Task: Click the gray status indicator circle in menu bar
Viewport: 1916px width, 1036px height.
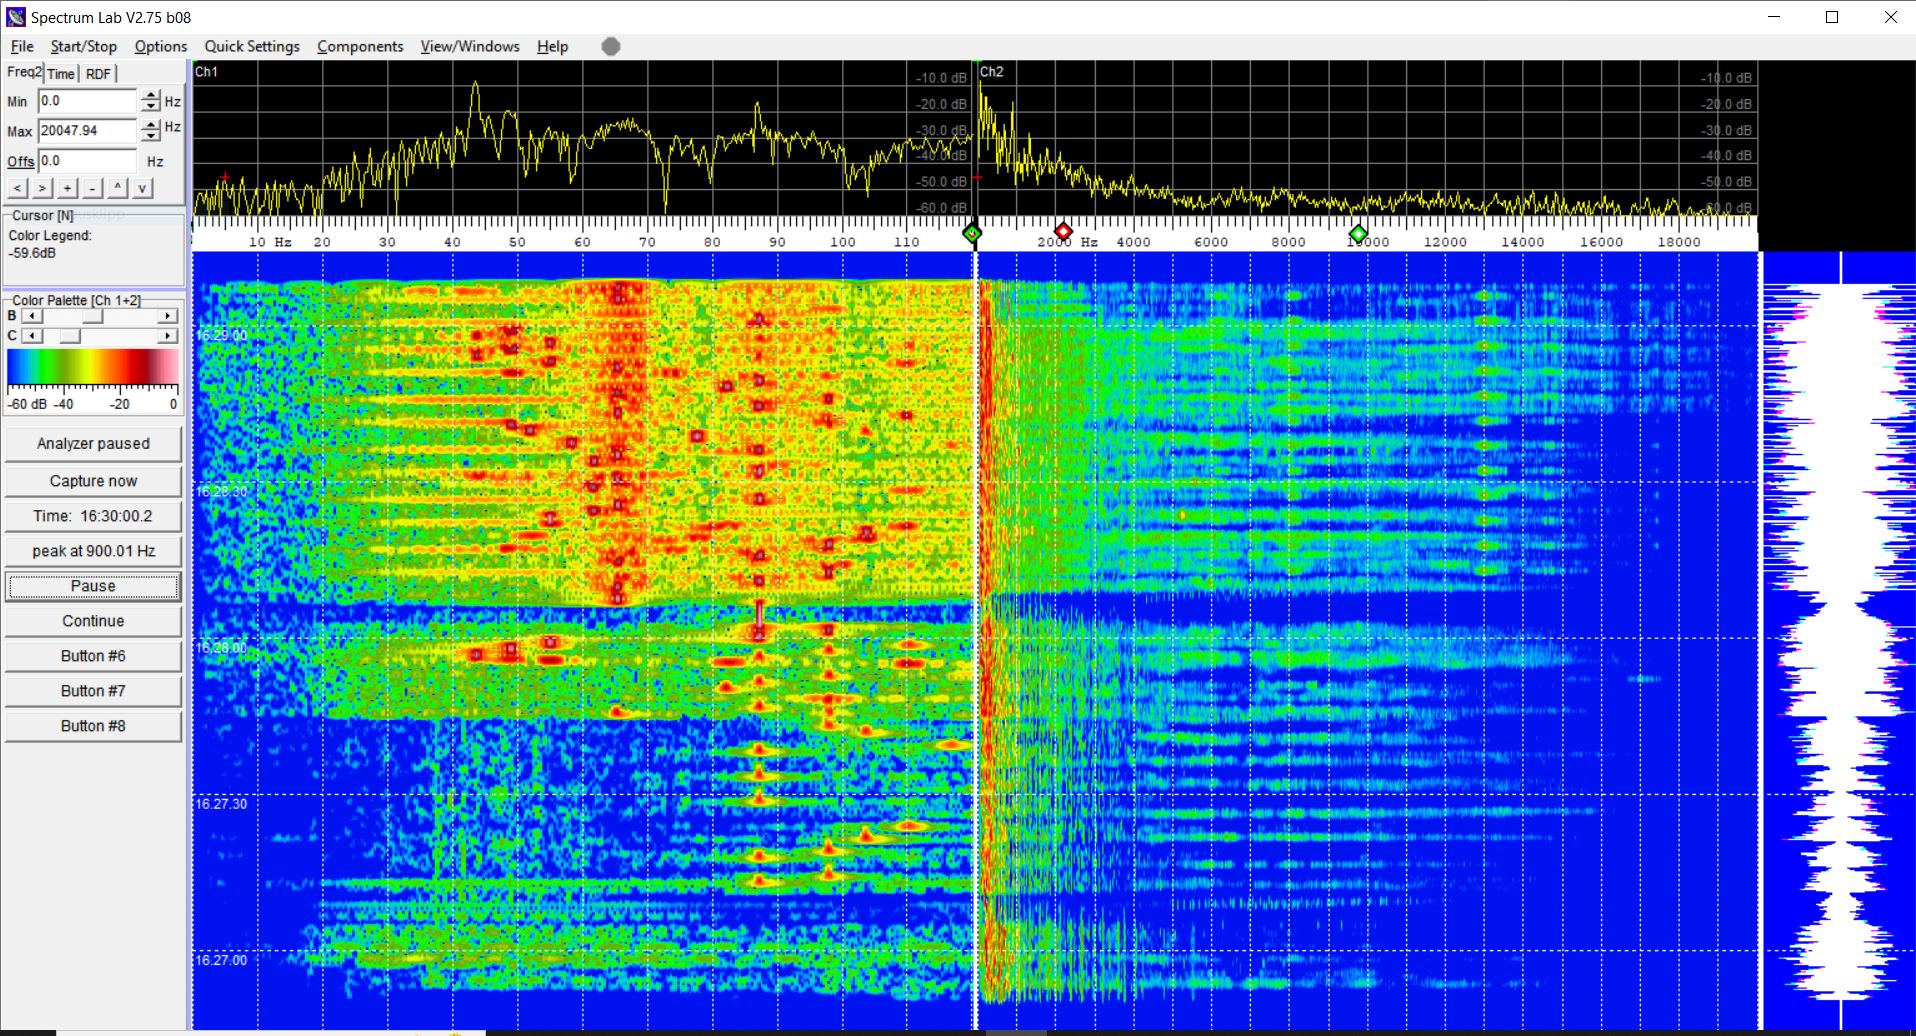Action: pyautogui.click(x=611, y=46)
